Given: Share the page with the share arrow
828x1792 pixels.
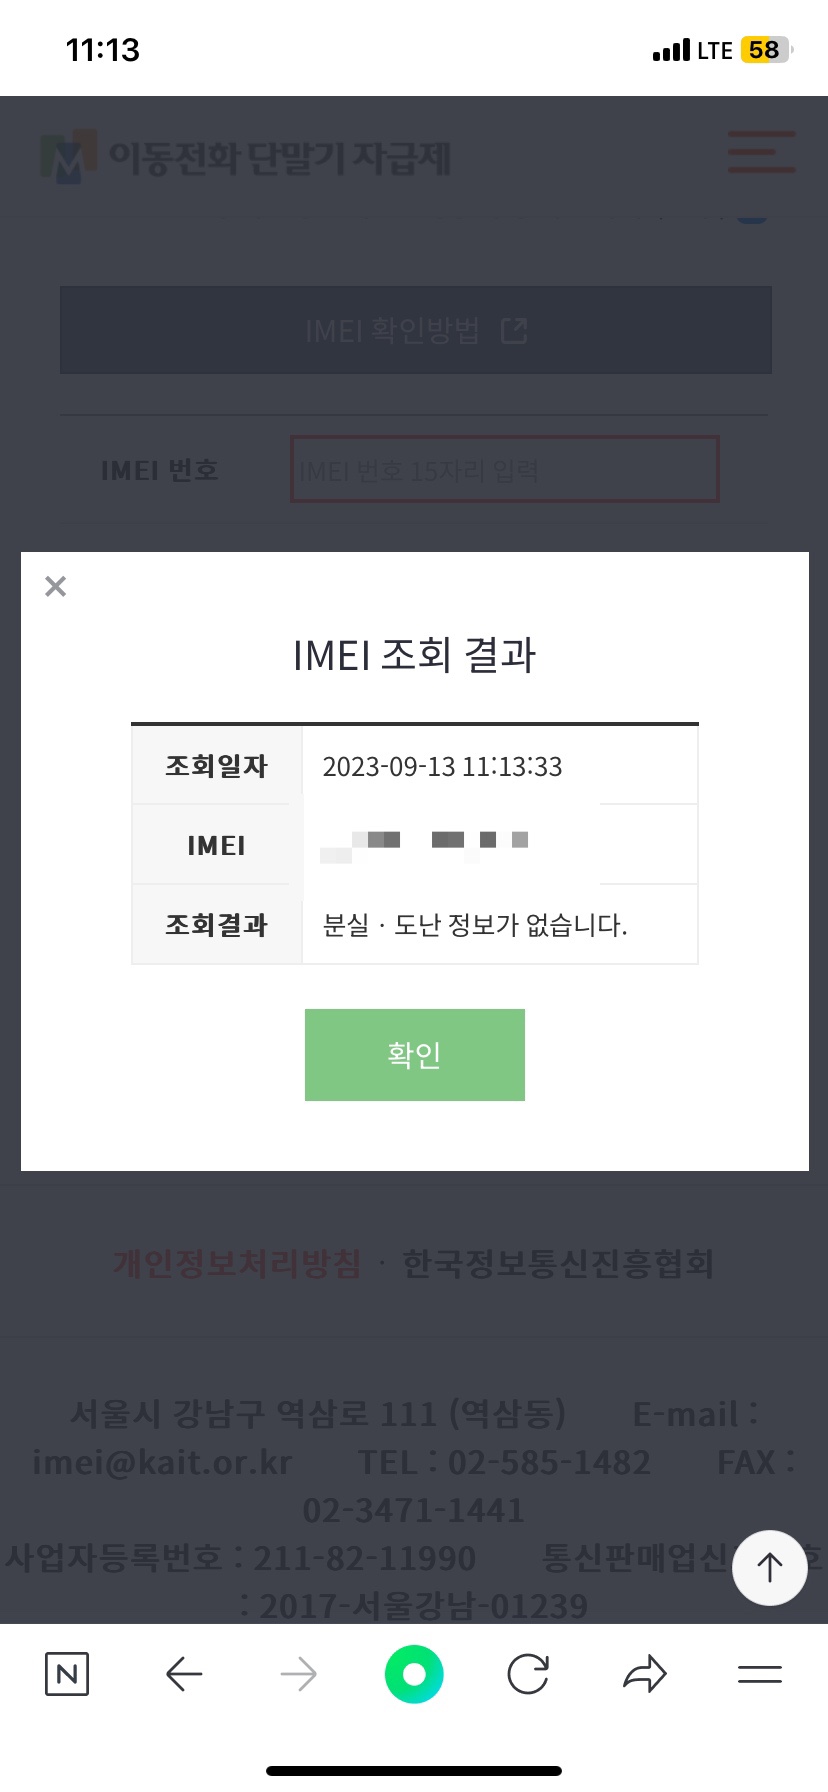Looking at the screenshot, I should 644,1674.
